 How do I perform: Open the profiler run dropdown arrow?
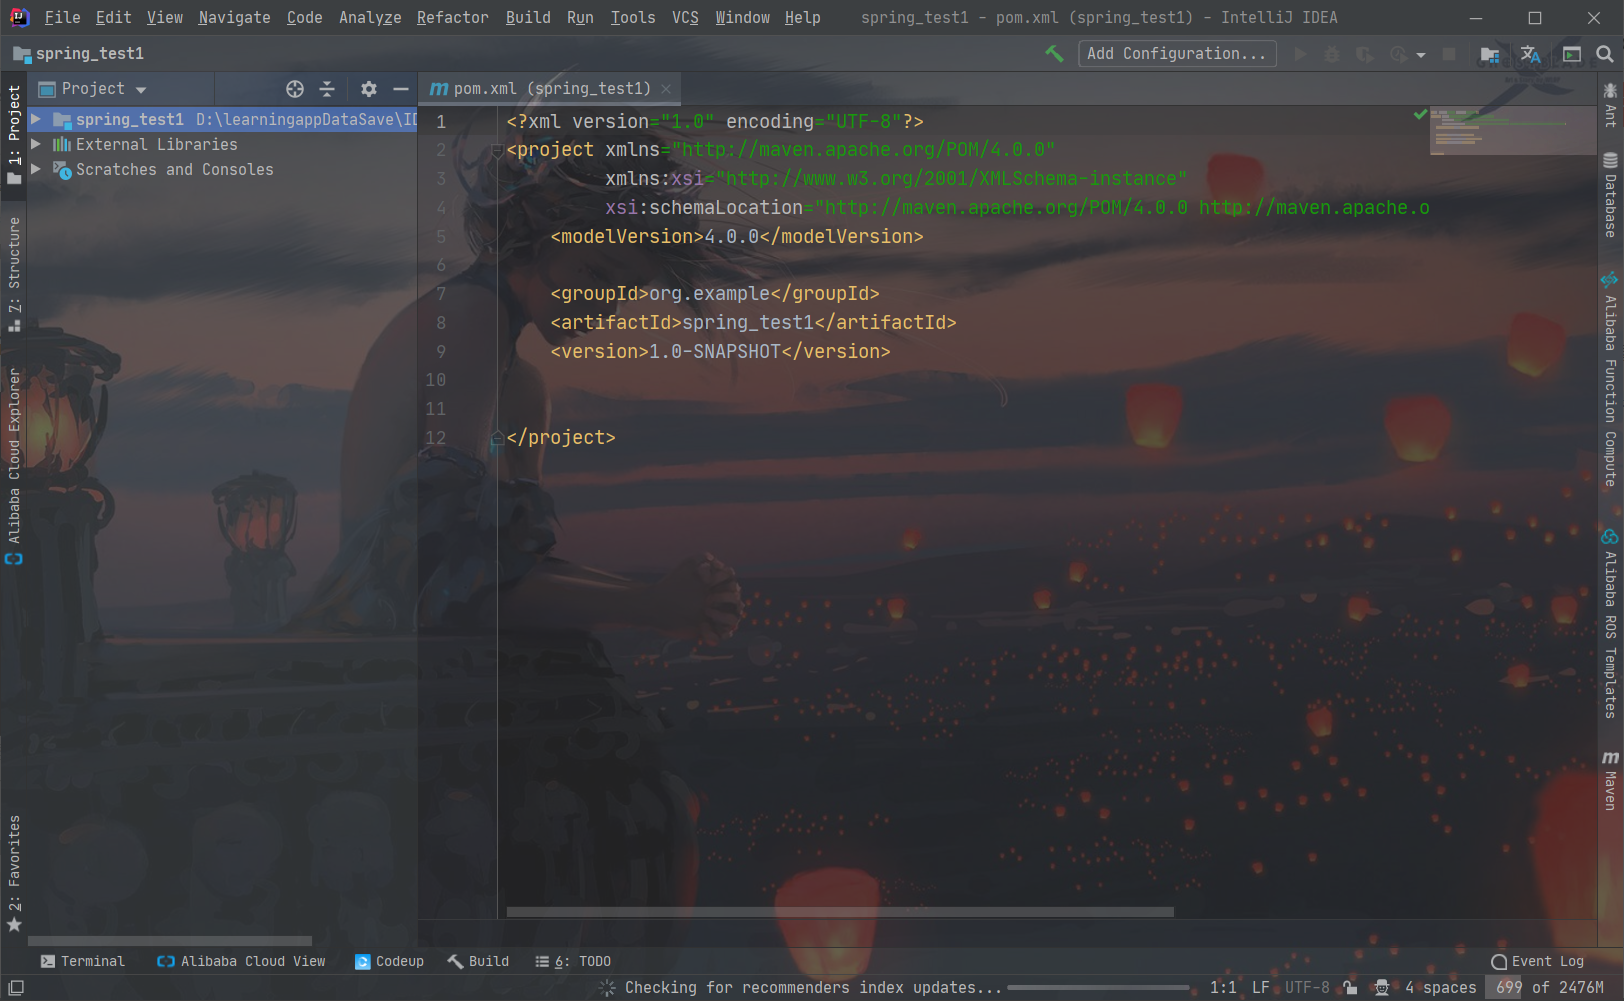(x=1420, y=55)
